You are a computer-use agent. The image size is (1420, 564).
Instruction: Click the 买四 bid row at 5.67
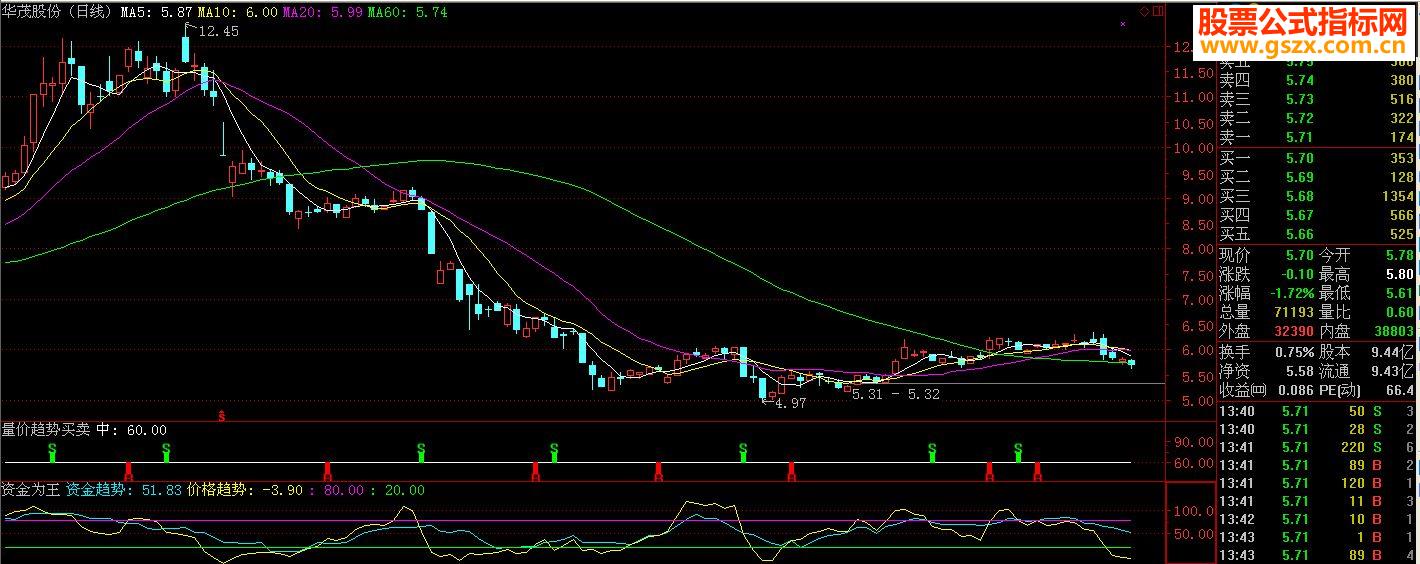click(x=1316, y=216)
